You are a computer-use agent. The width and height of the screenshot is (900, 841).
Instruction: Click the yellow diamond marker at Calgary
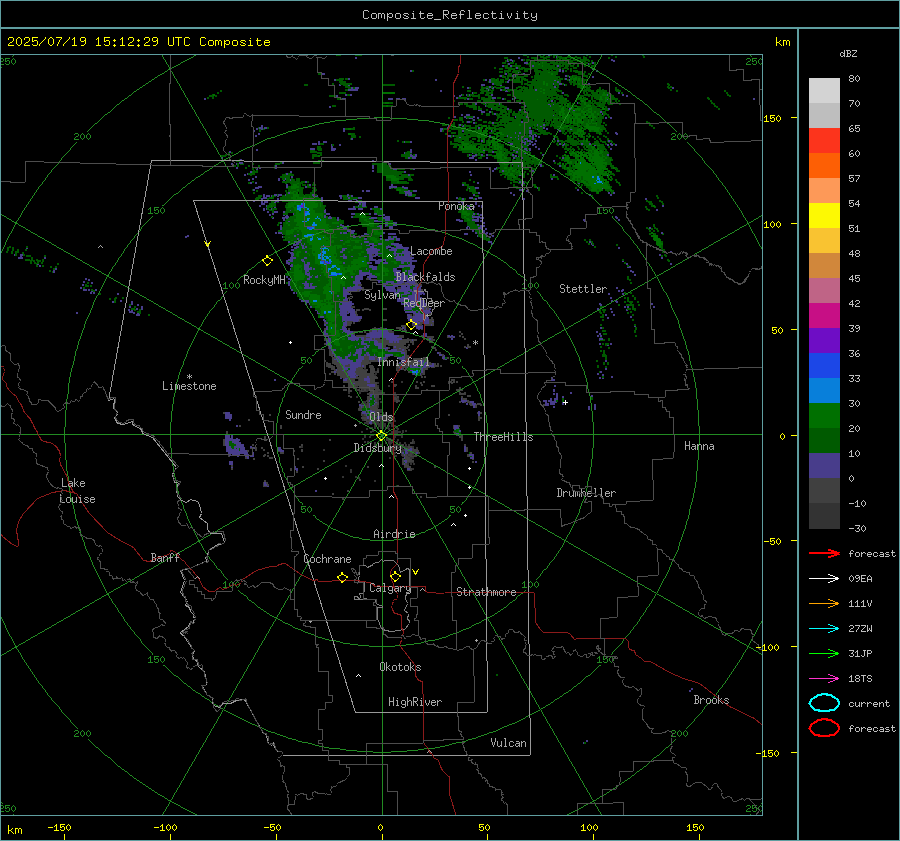pos(395,576)
